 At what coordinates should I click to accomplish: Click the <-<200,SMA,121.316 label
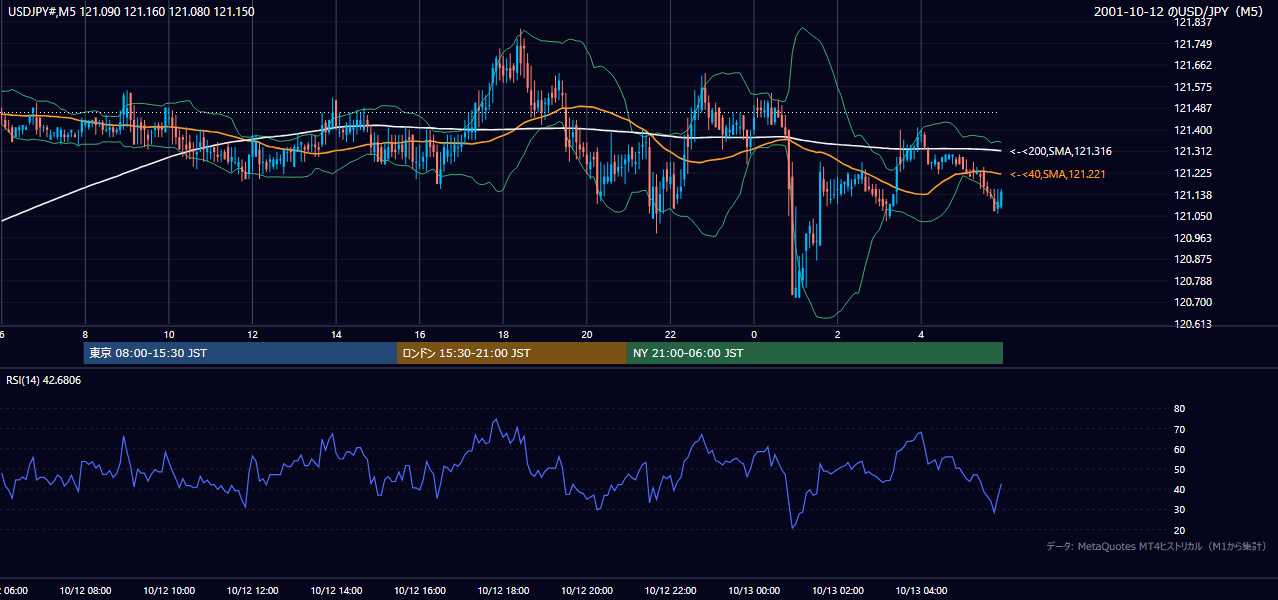pos(1061,151)
